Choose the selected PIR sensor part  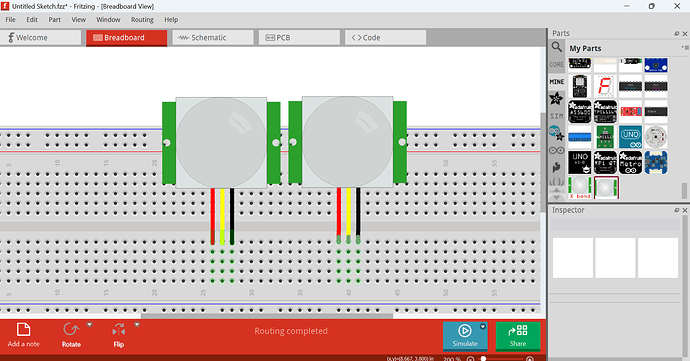point(606,188)
